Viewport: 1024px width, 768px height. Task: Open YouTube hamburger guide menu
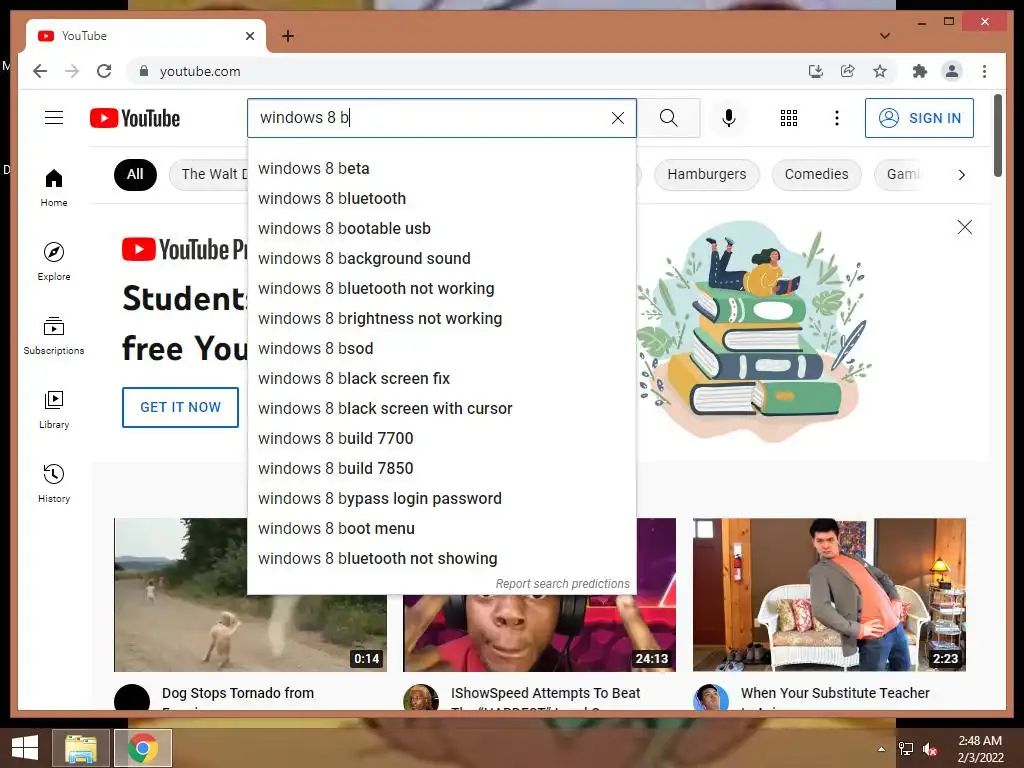pos(54,118)
